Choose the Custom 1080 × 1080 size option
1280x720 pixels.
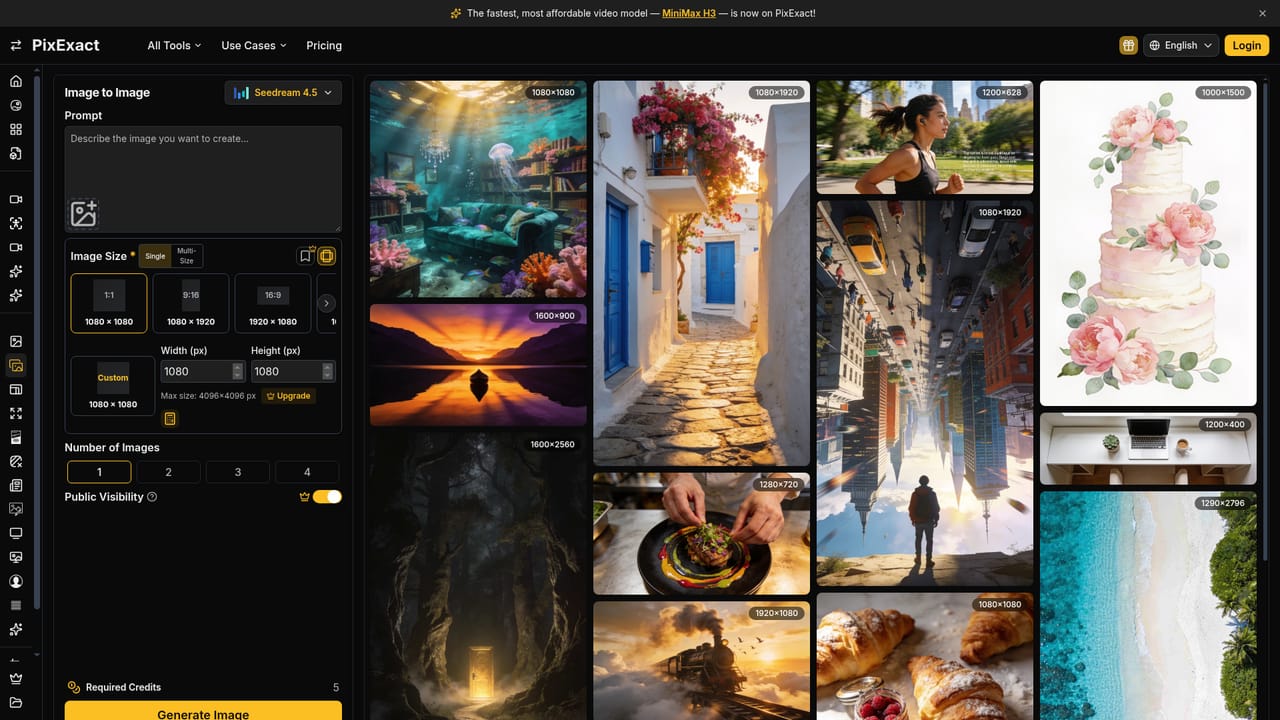coord(113,385)
